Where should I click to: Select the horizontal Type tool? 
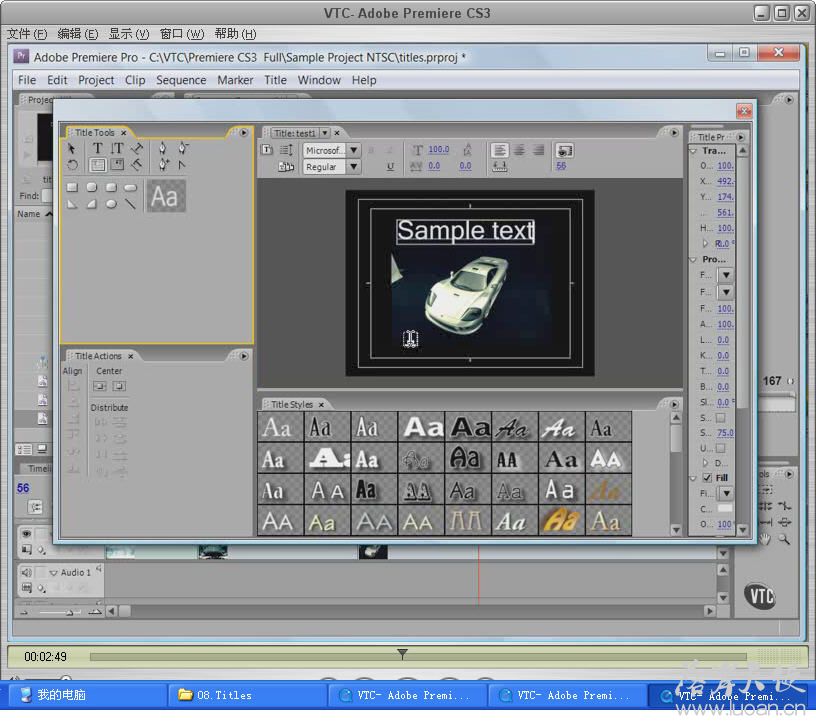[x=97, y=149]
